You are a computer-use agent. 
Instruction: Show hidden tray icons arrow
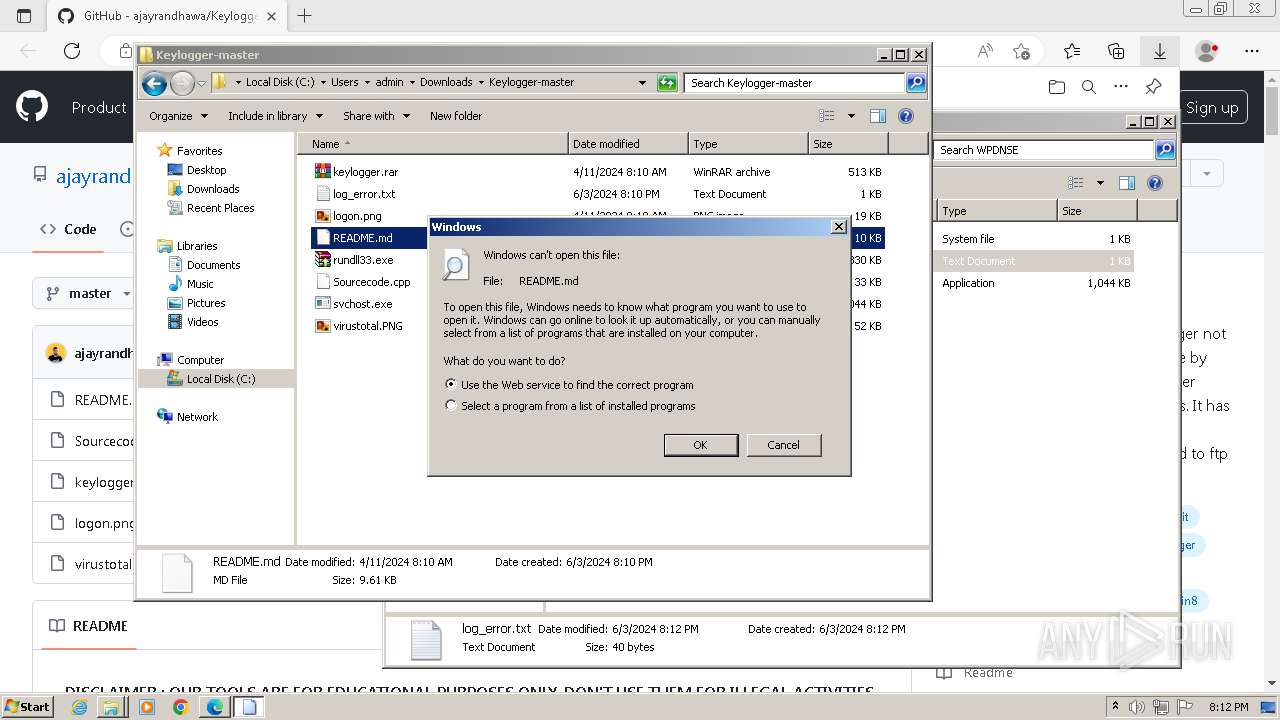click(x=1116, y=707)
